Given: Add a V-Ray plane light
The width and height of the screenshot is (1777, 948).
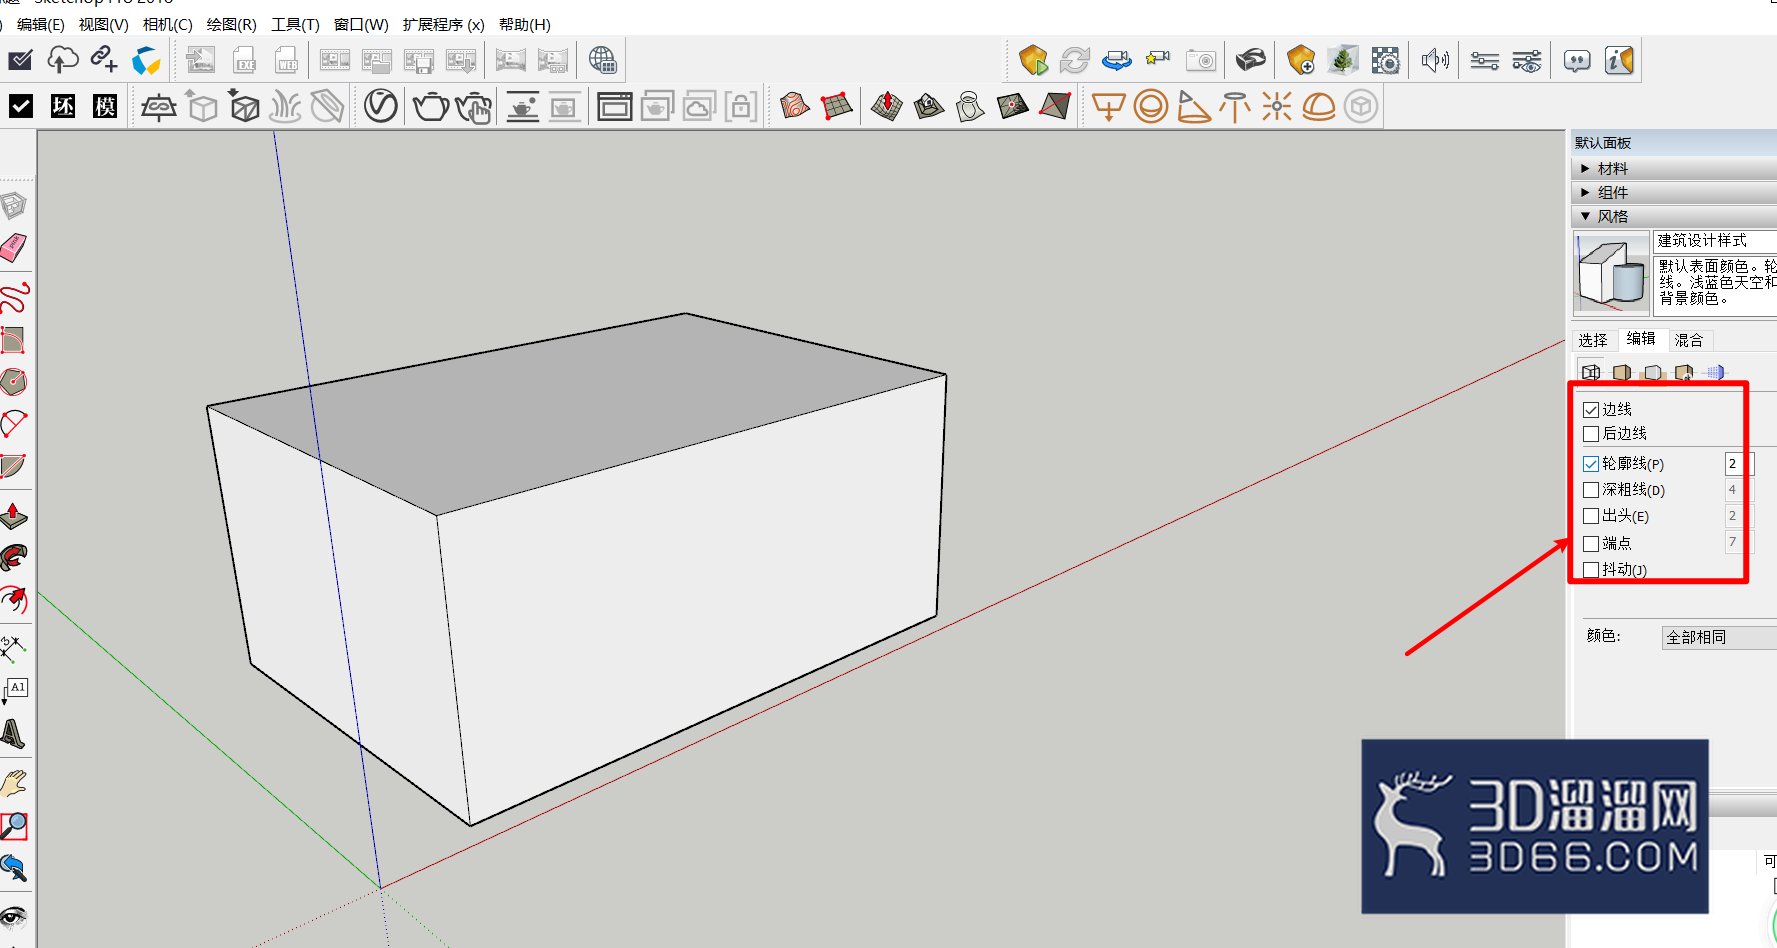Looking at the screenshot, I should pos(1108,106).
